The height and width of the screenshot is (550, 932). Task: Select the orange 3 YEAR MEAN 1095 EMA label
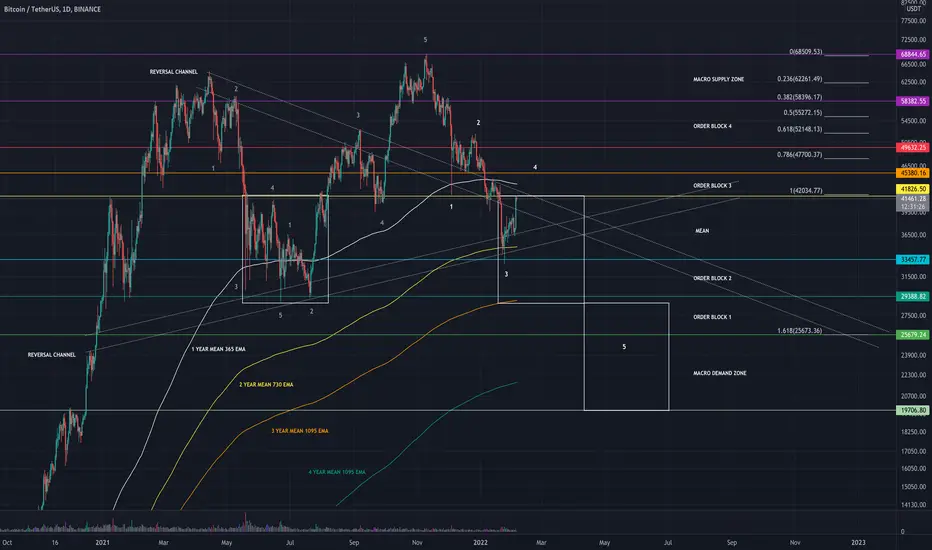(x=300, y=431)
